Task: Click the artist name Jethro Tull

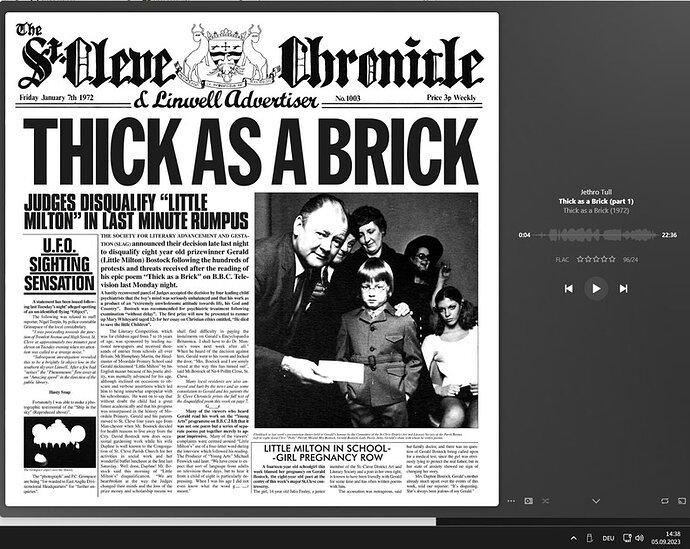Action: 596,192
